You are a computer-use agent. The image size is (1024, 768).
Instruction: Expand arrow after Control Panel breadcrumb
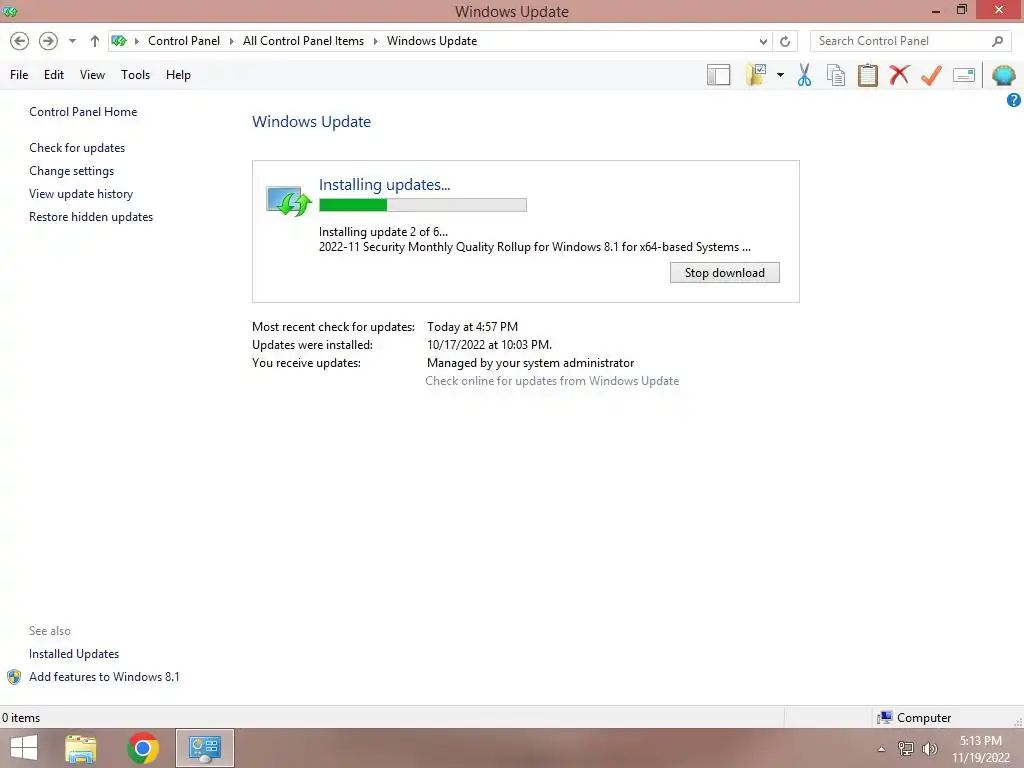pos(232,41)
